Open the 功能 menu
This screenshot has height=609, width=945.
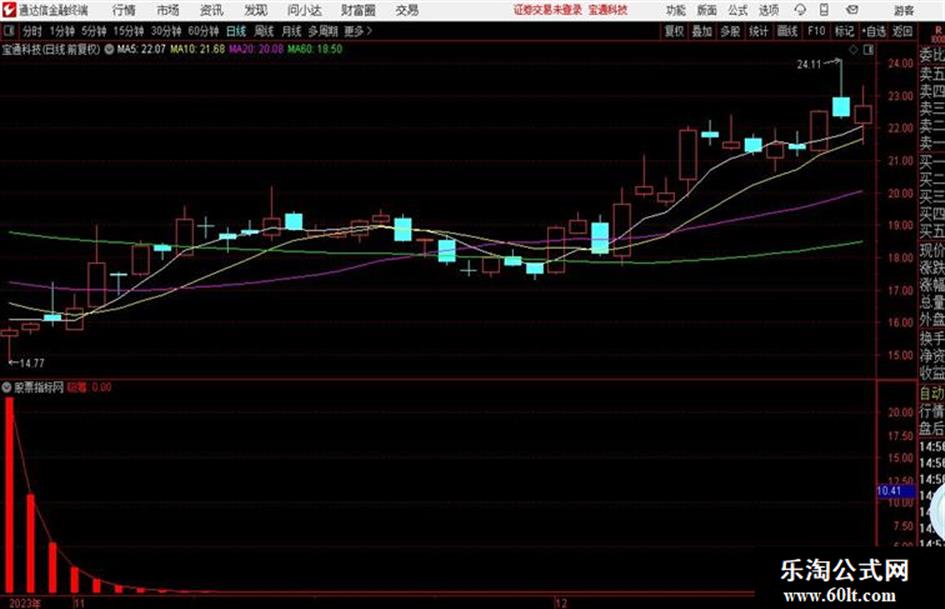coord(676,10)
